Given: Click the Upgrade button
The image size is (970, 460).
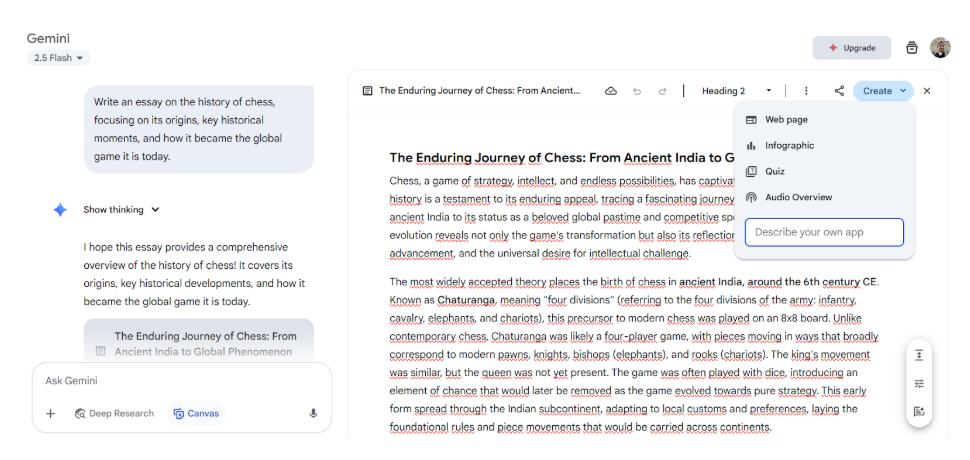Looking at the screenshot, I should (x=851, y=47).
